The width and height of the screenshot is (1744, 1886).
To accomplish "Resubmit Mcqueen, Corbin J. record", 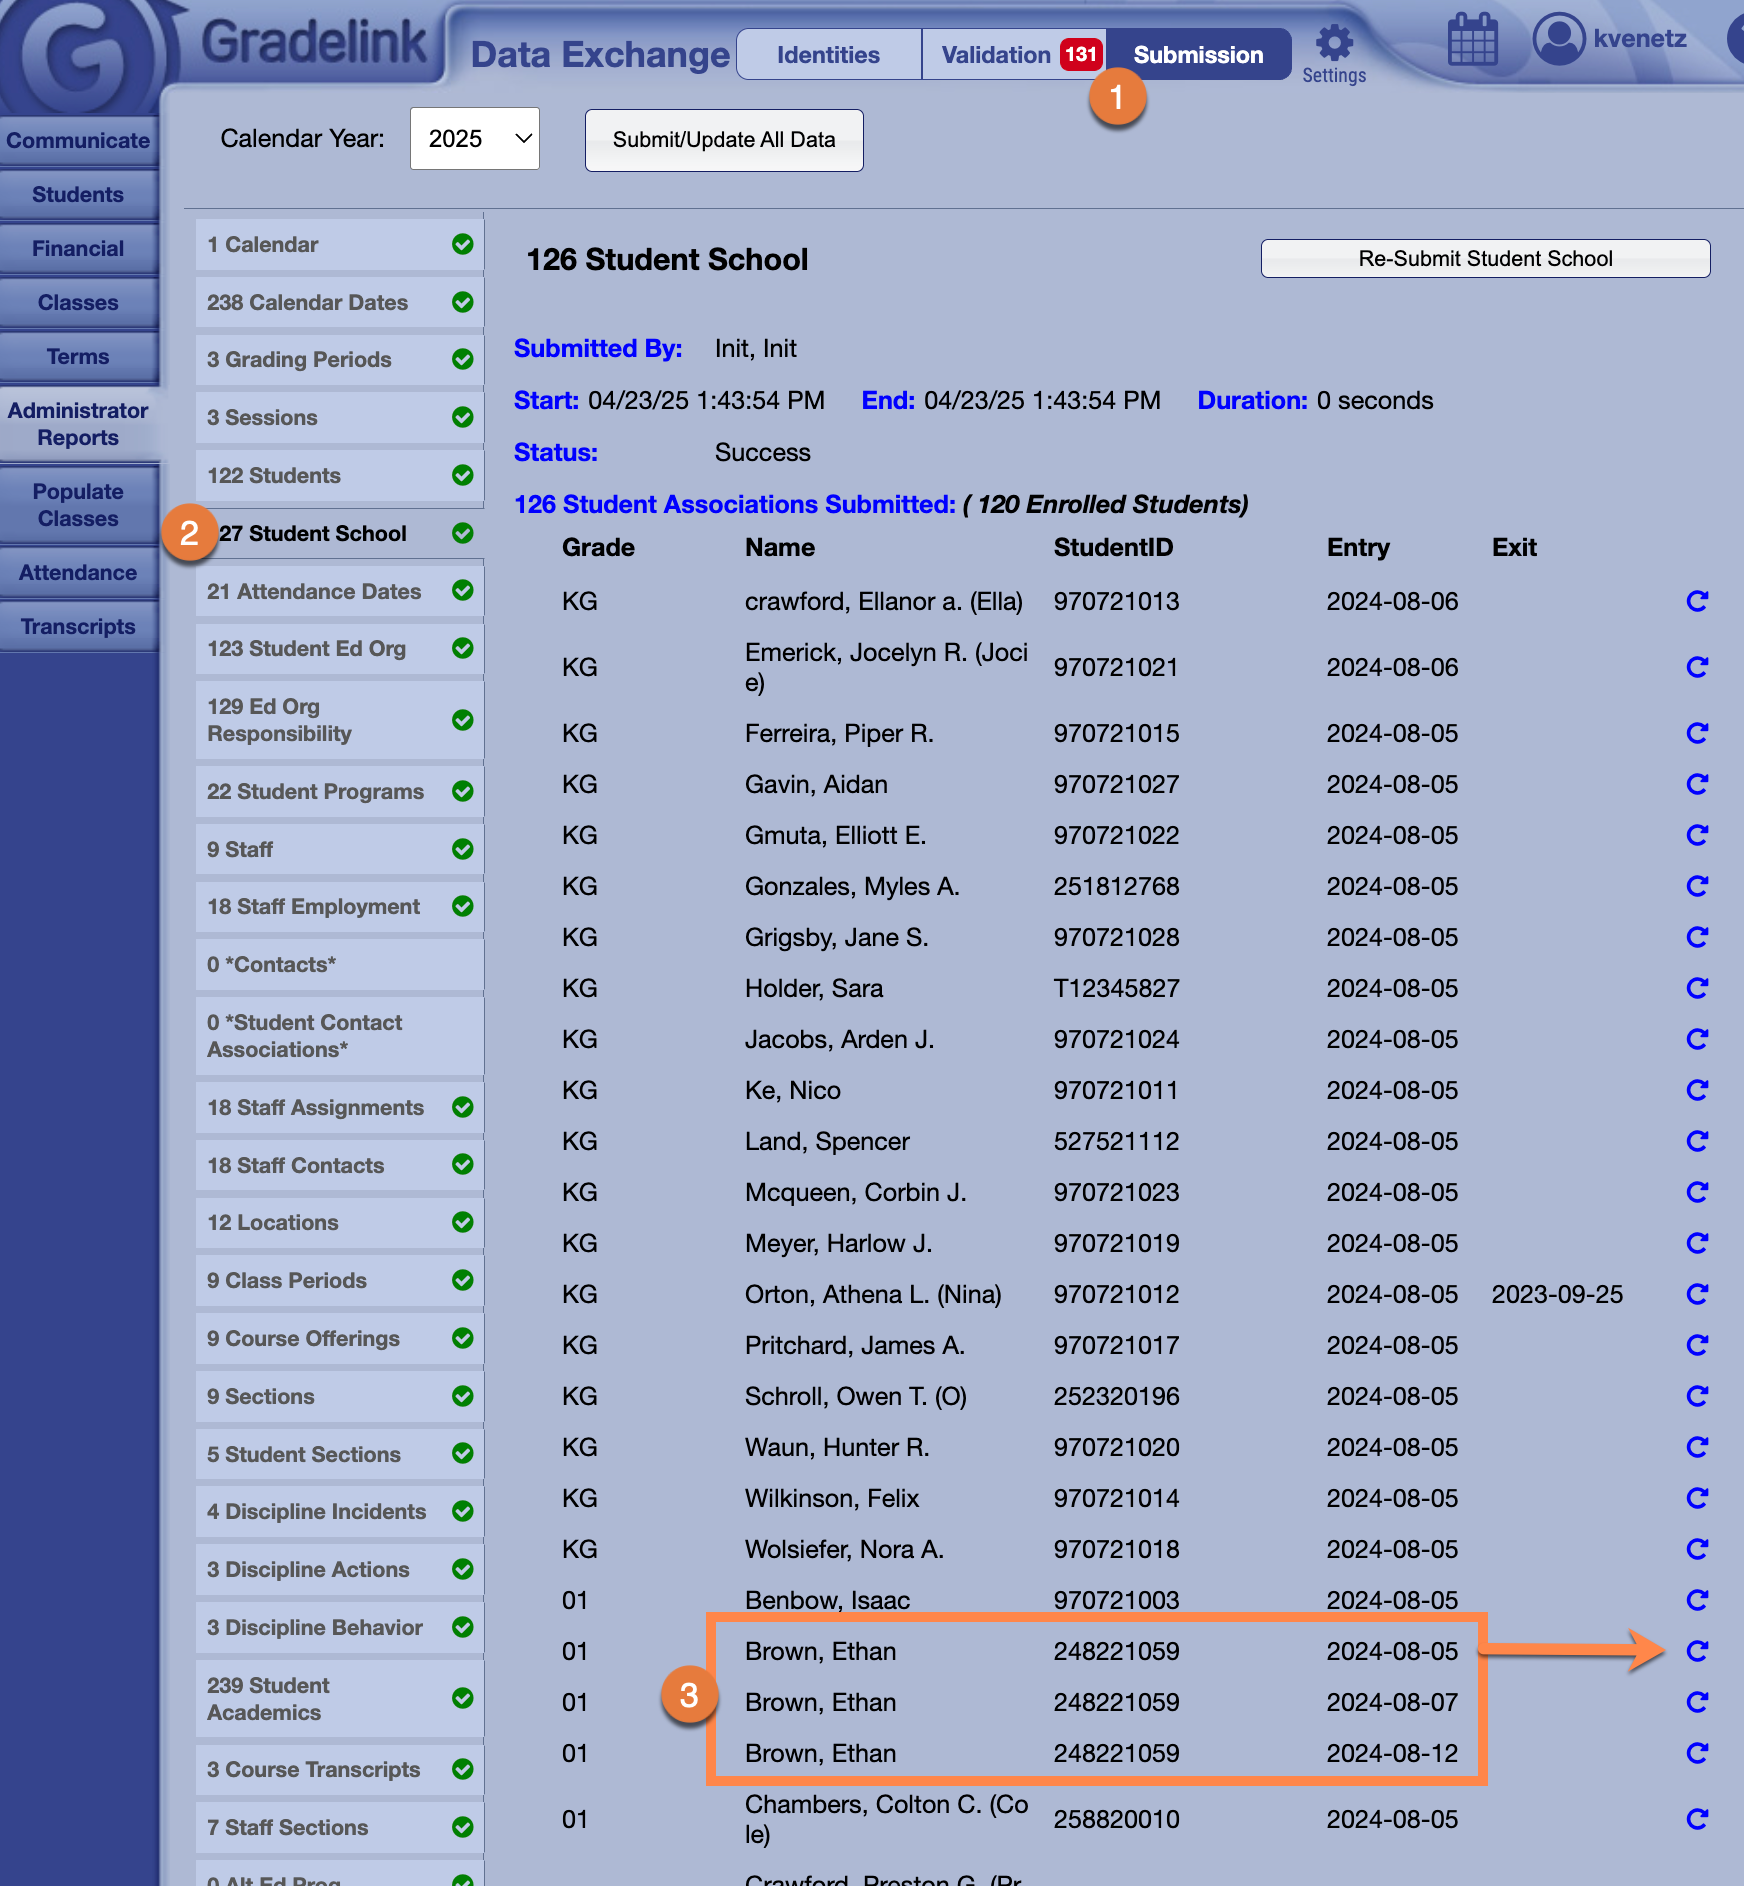I will [x=1696, y=1192].
